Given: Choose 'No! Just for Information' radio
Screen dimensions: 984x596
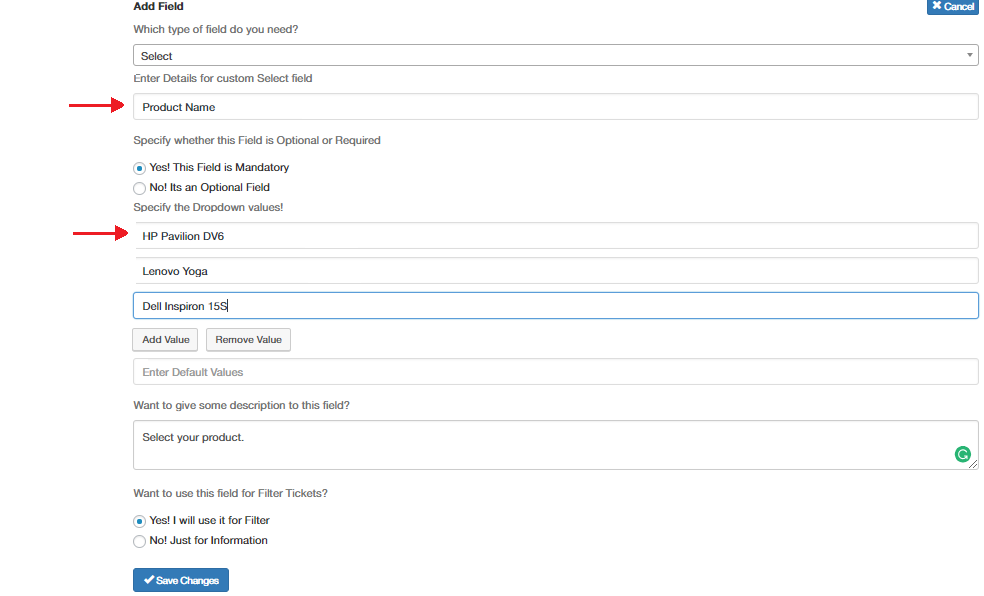Looking at the screenshot, I should point(139,541).
